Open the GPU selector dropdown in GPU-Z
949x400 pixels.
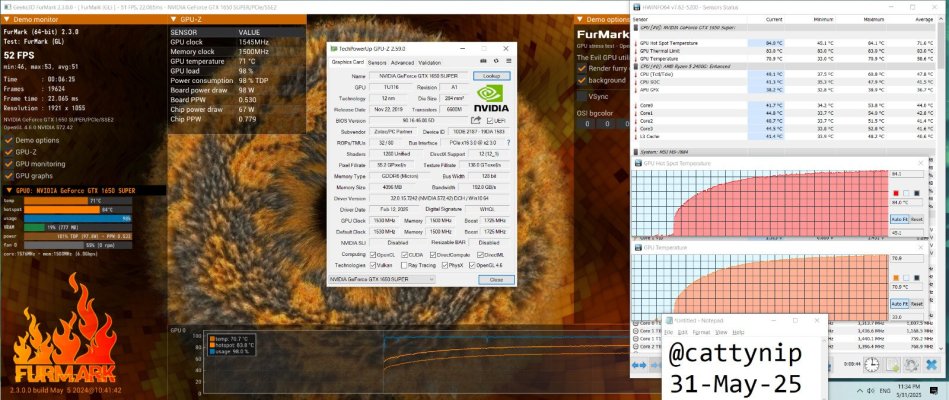tap(381, 279)
